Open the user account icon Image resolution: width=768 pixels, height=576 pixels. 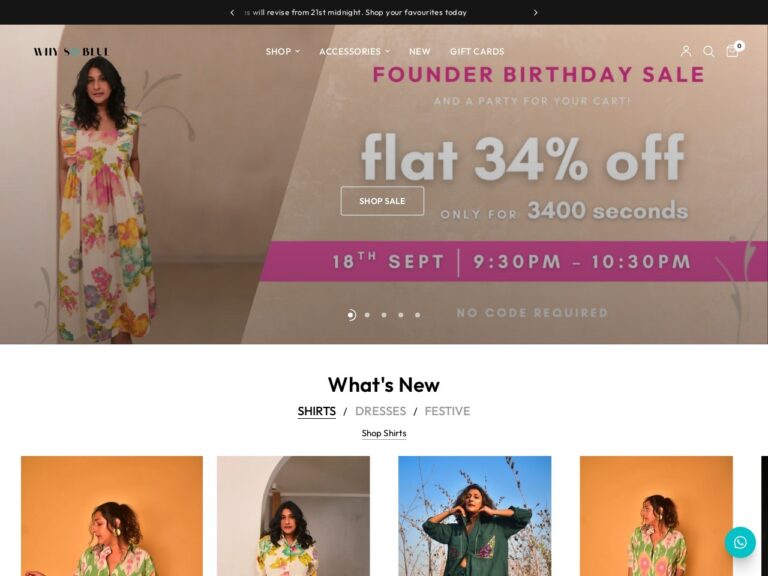(x=686, y=51)
